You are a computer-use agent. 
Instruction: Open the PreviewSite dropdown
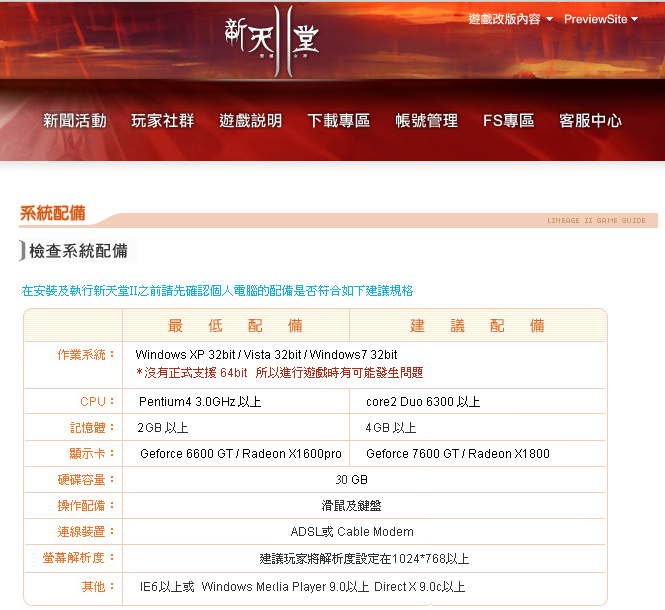pyautogui.click(x=601, y=19)
